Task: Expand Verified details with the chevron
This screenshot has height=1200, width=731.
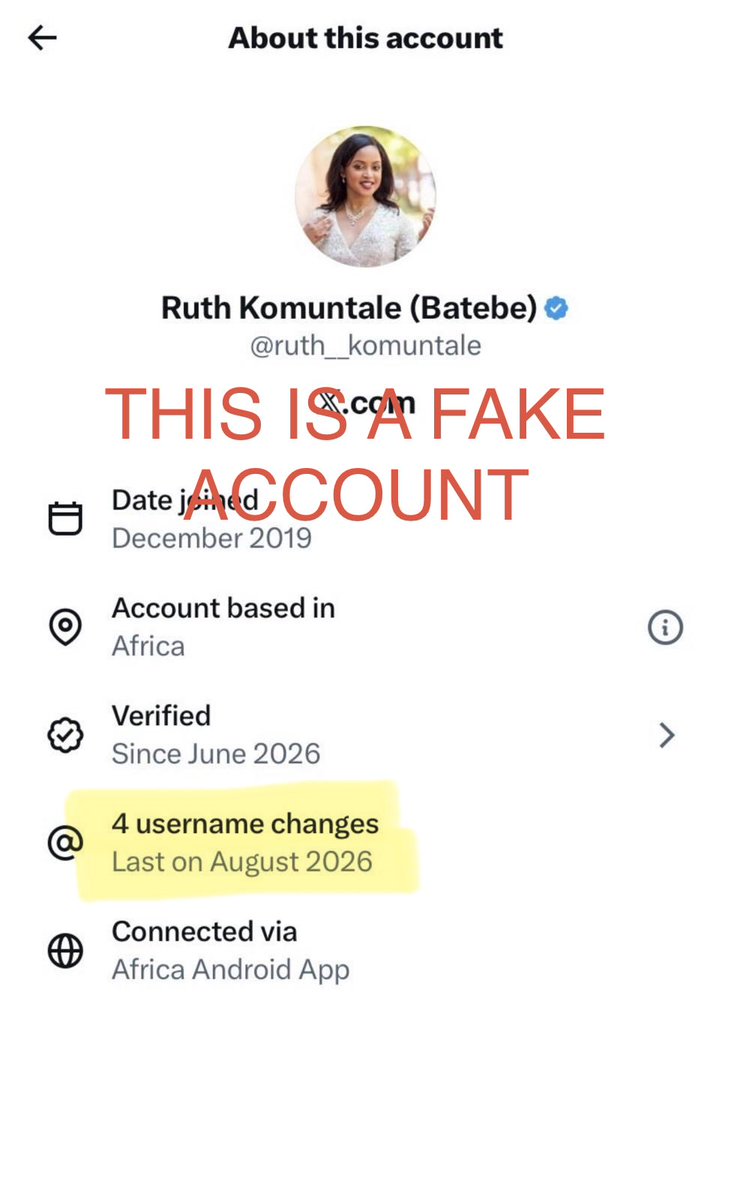Action: tap(667, 736)
